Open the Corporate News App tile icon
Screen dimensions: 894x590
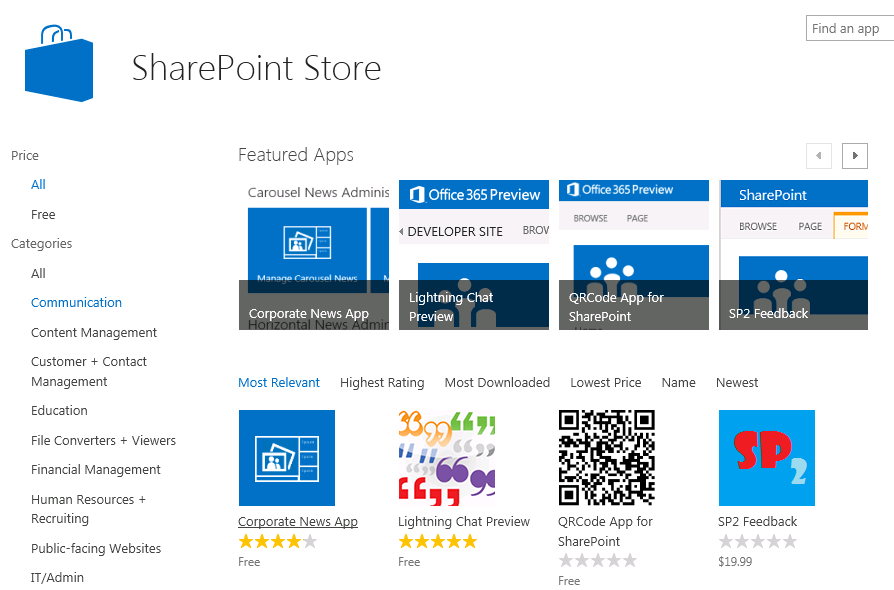[x=286, y=458]
